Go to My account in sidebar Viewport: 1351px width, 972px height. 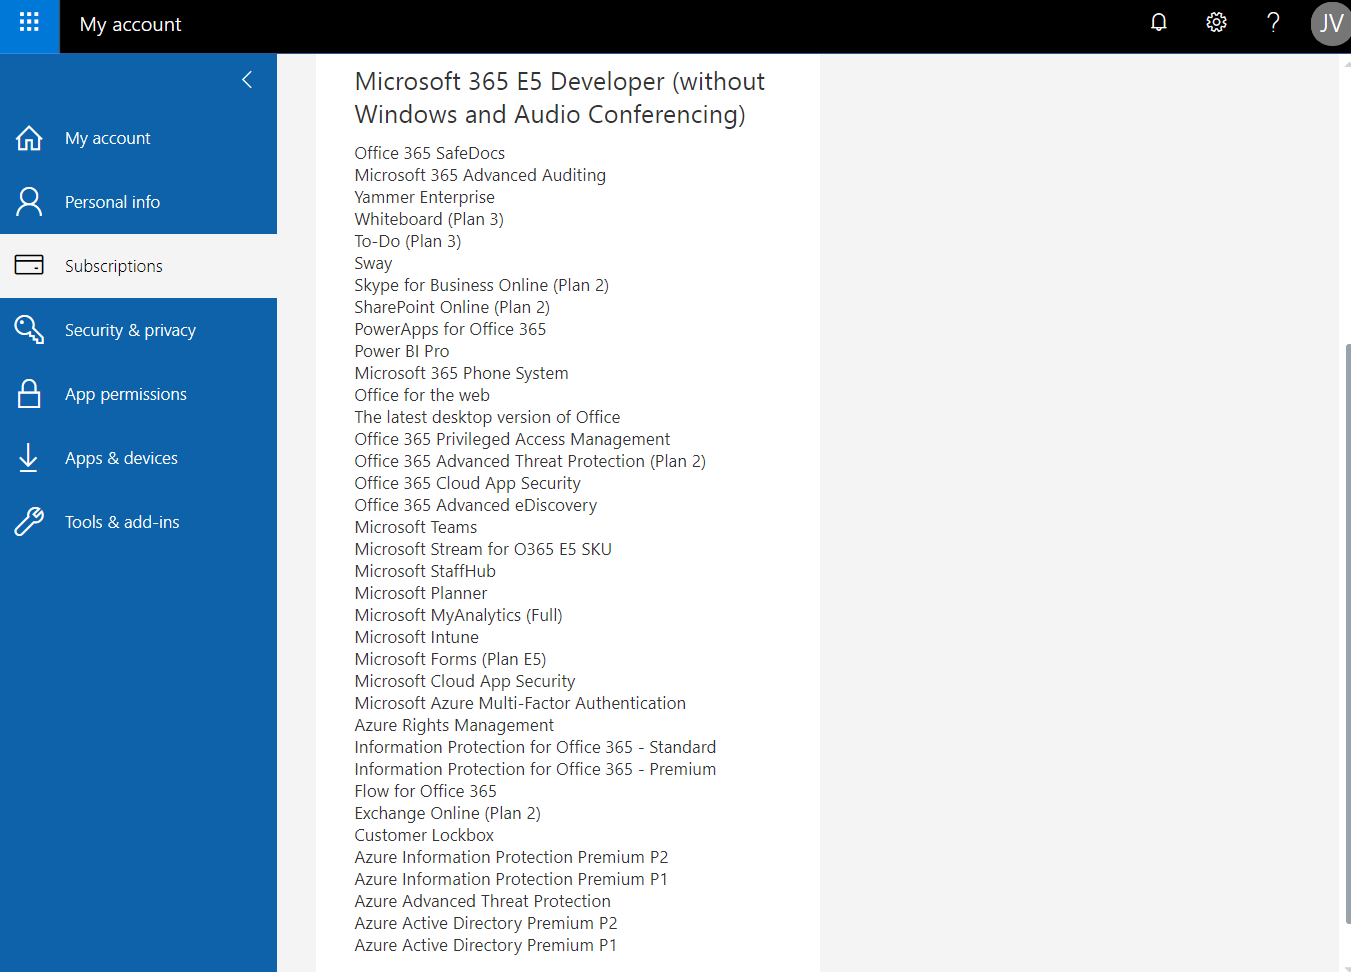pyautogui.click(x=138, y=138)
